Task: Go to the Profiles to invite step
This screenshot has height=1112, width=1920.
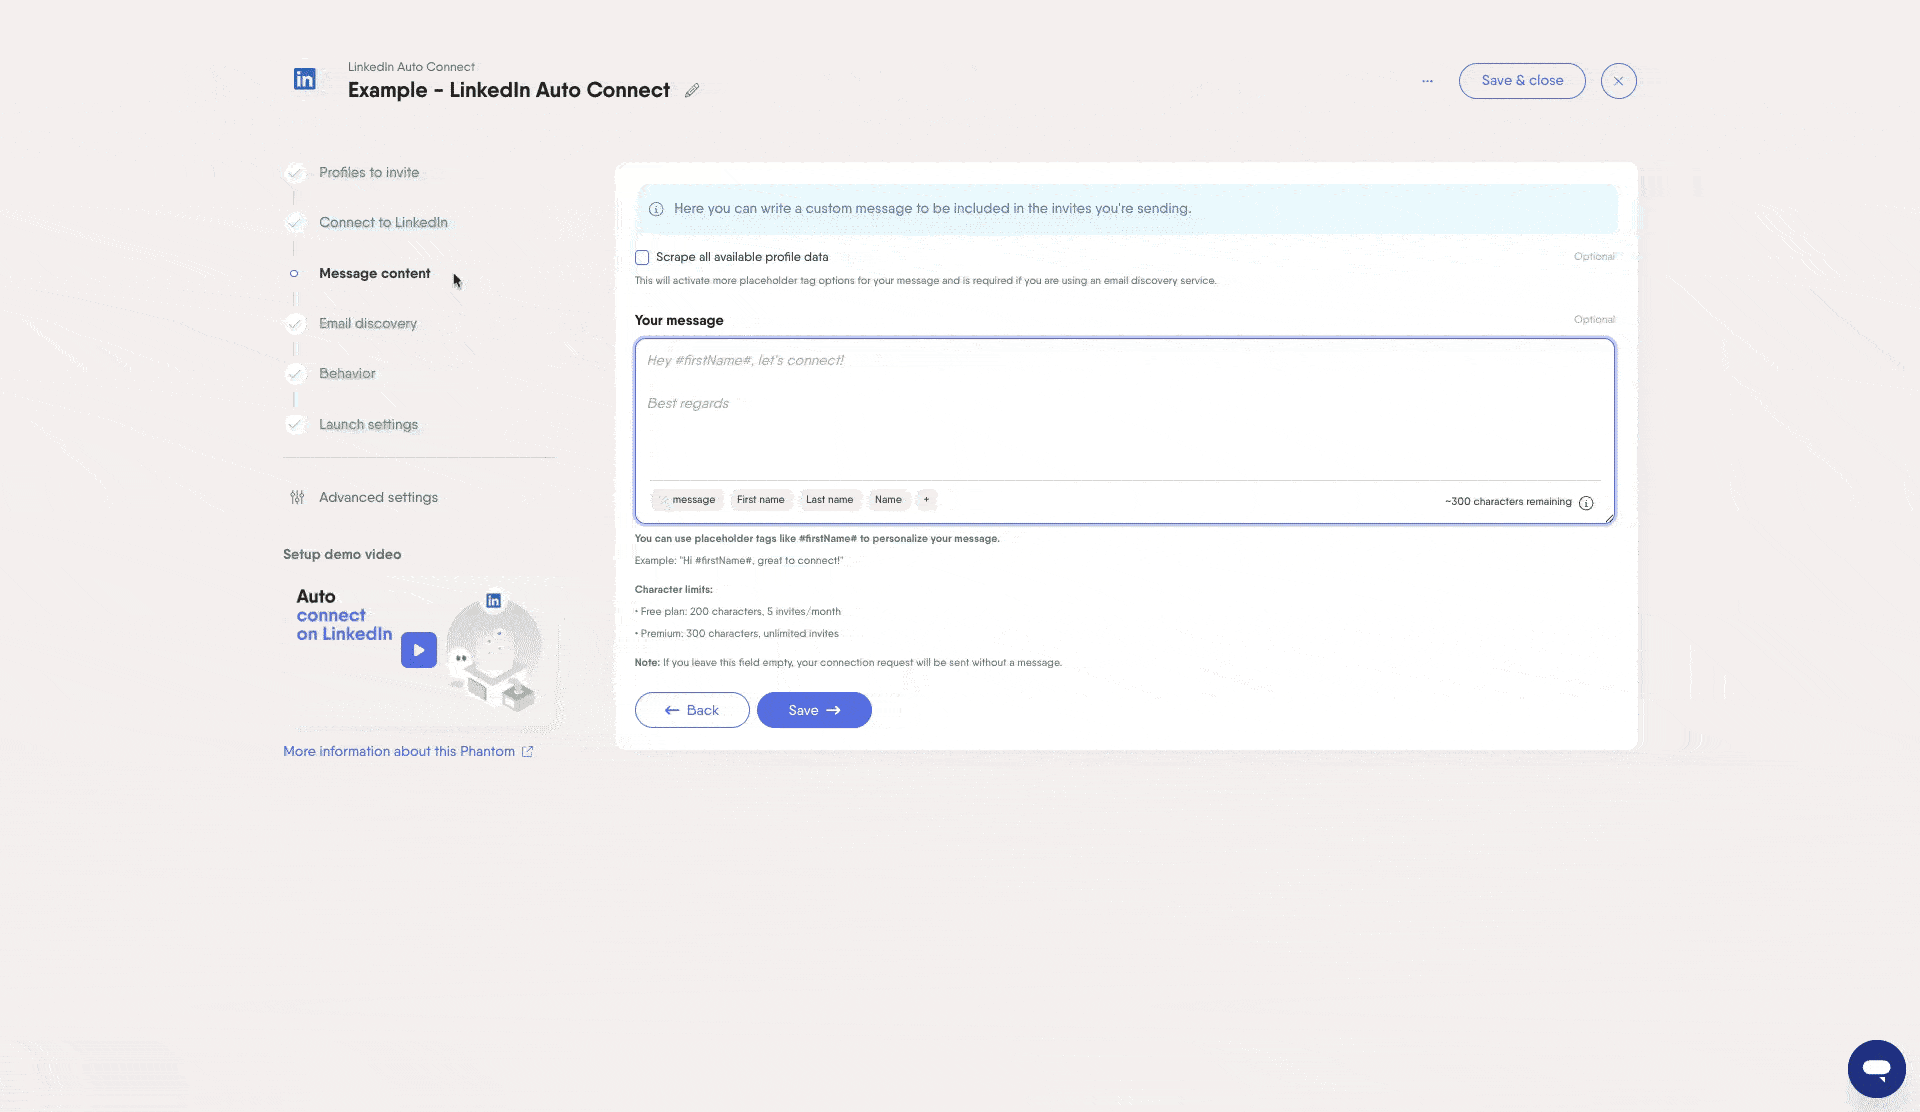Action: (368, 172)
